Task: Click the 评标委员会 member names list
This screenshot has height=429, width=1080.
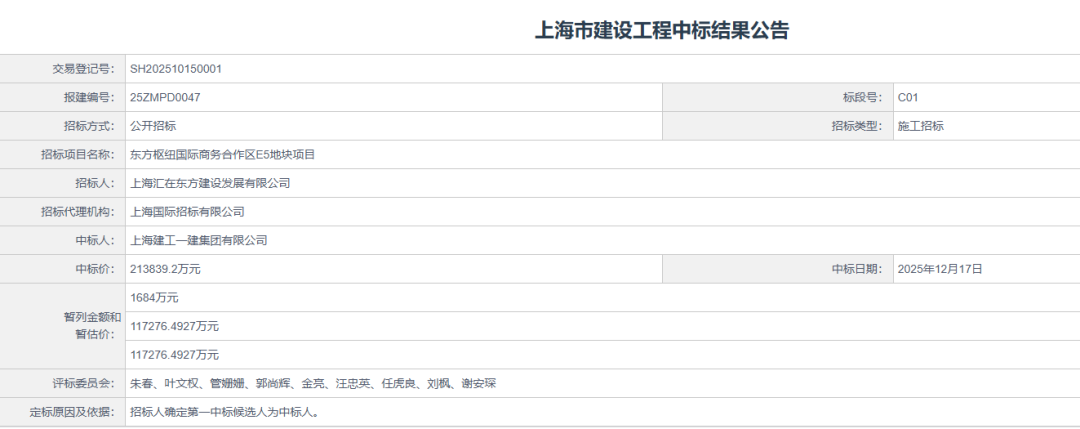Action: [x=314, y=383]
